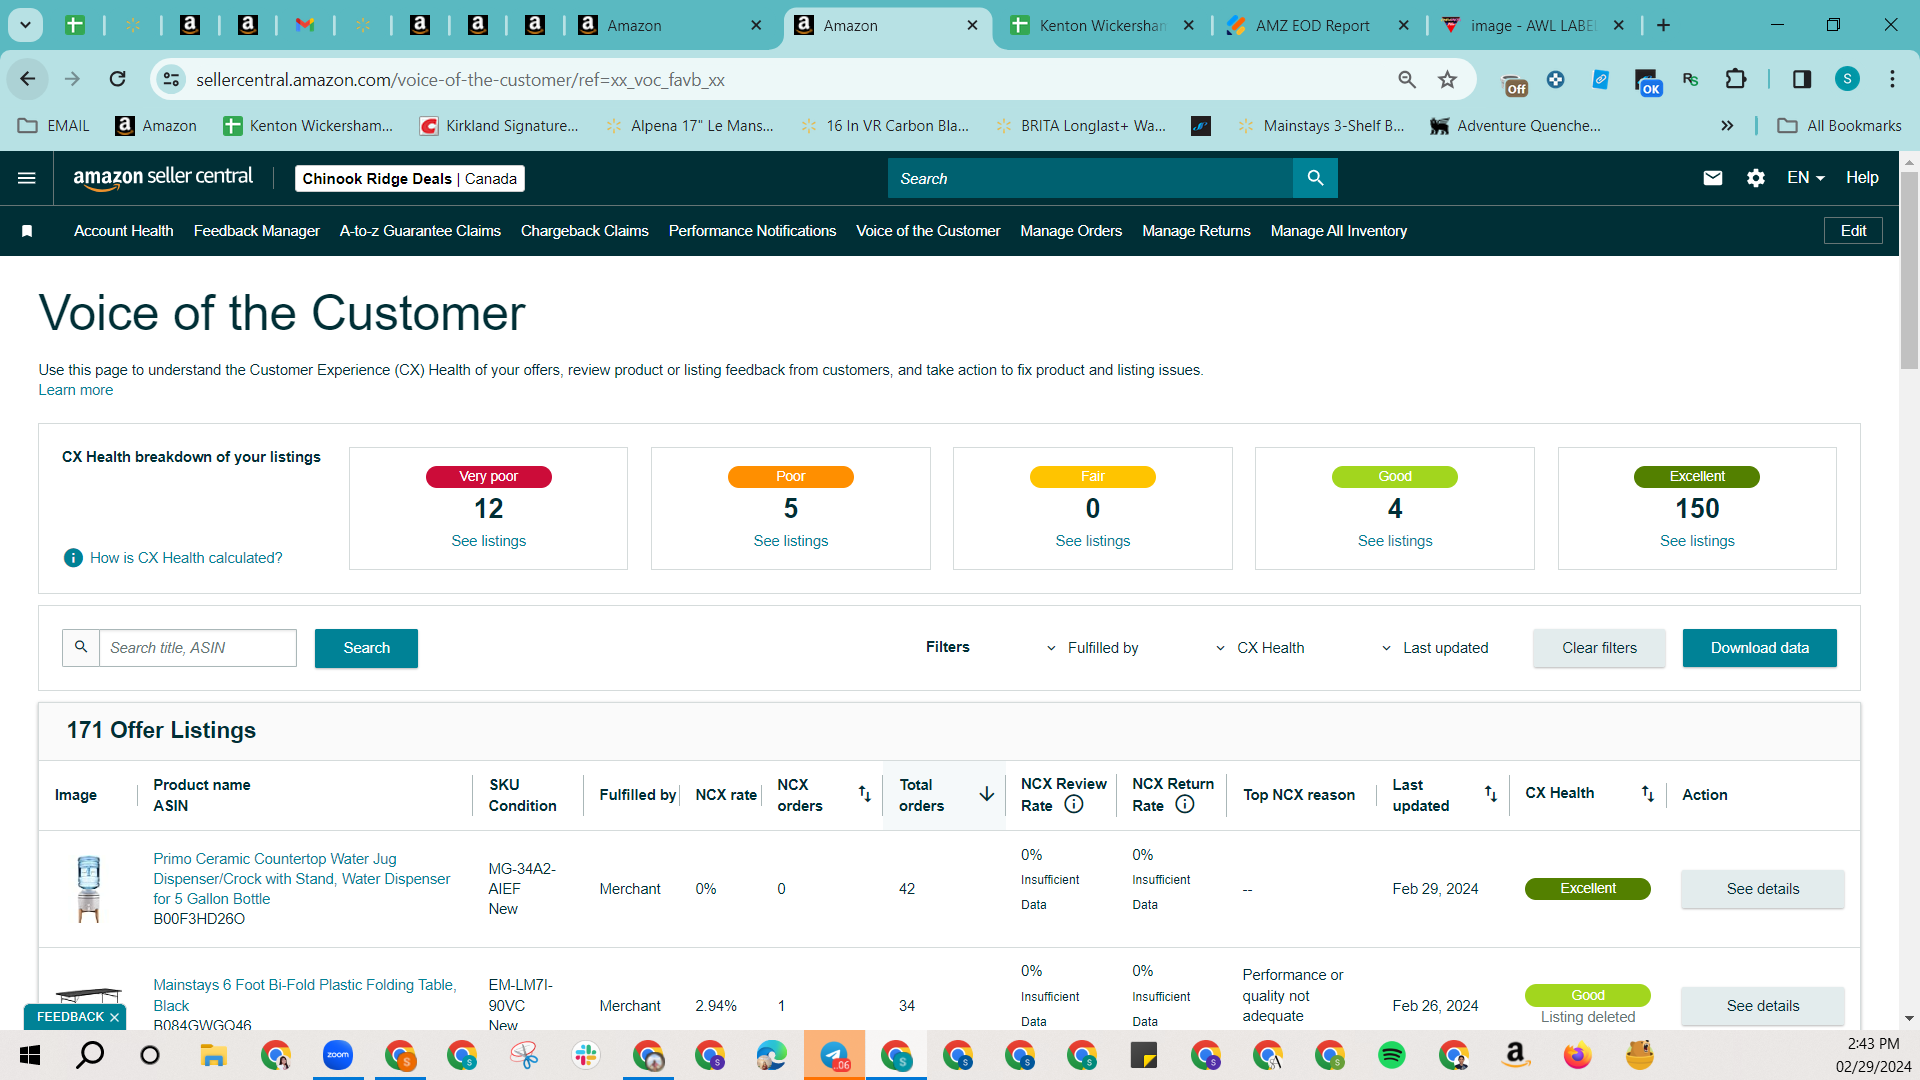Open Account Health in the nav bar
Screen dimensions: 1920x1080
tap(124, 231)
